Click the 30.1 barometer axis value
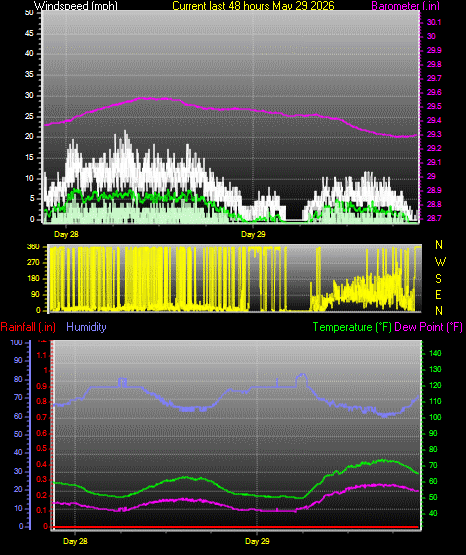This screenshot has width=466, height=555. pyautogui.click(x=434, y=22)
